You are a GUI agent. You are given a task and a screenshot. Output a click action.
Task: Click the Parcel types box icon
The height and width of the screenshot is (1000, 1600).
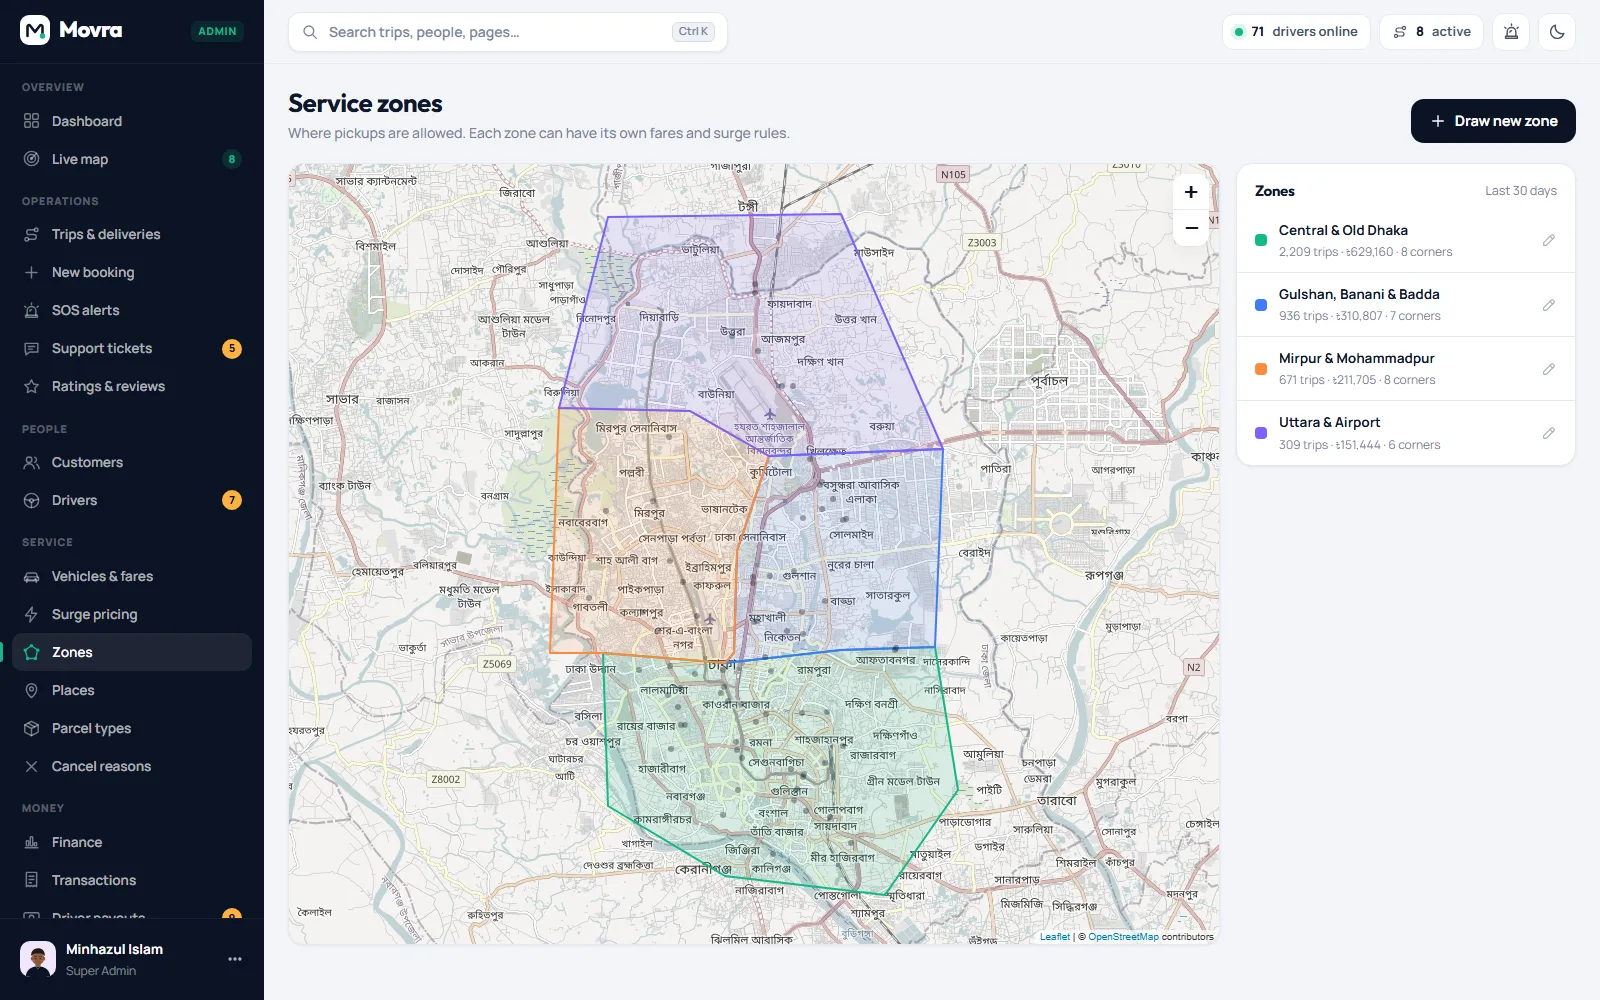(x=31, y=728)
